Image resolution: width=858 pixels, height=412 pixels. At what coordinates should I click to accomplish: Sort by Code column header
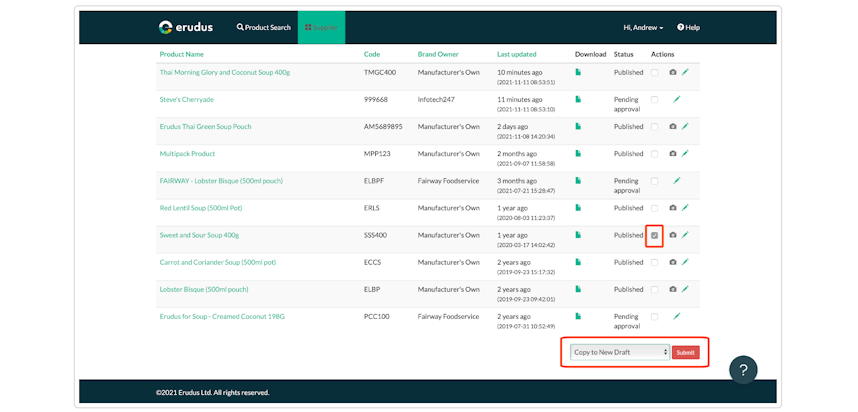[372, 54]
